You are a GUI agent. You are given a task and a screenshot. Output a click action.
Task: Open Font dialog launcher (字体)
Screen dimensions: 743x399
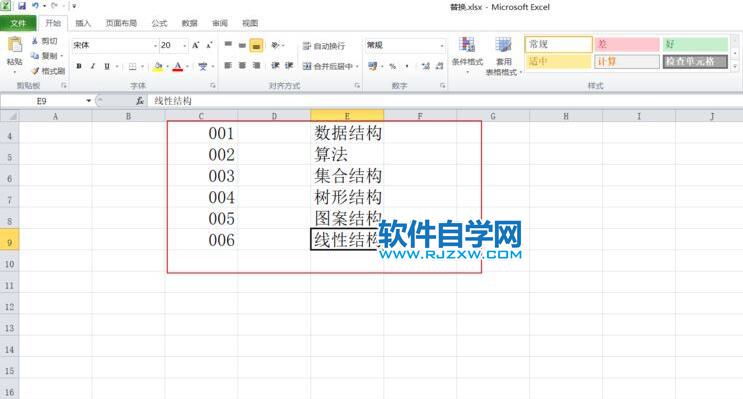point(212,86)
